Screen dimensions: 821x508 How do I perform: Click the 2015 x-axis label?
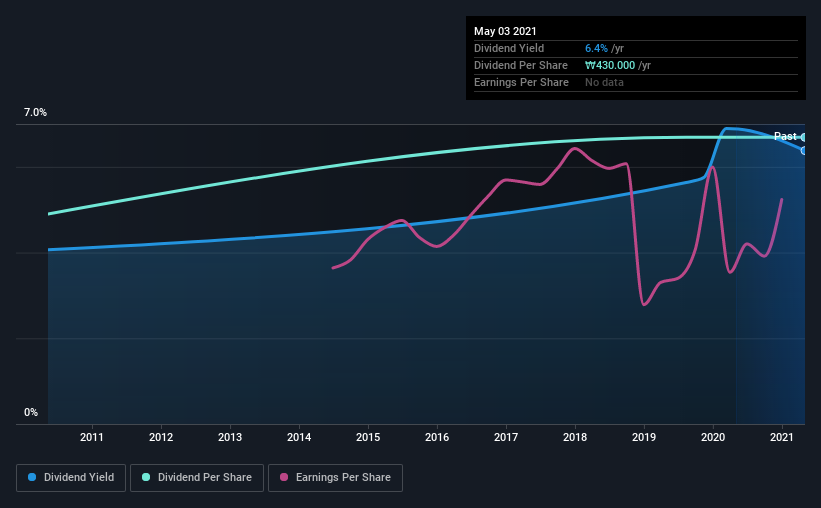368,437
